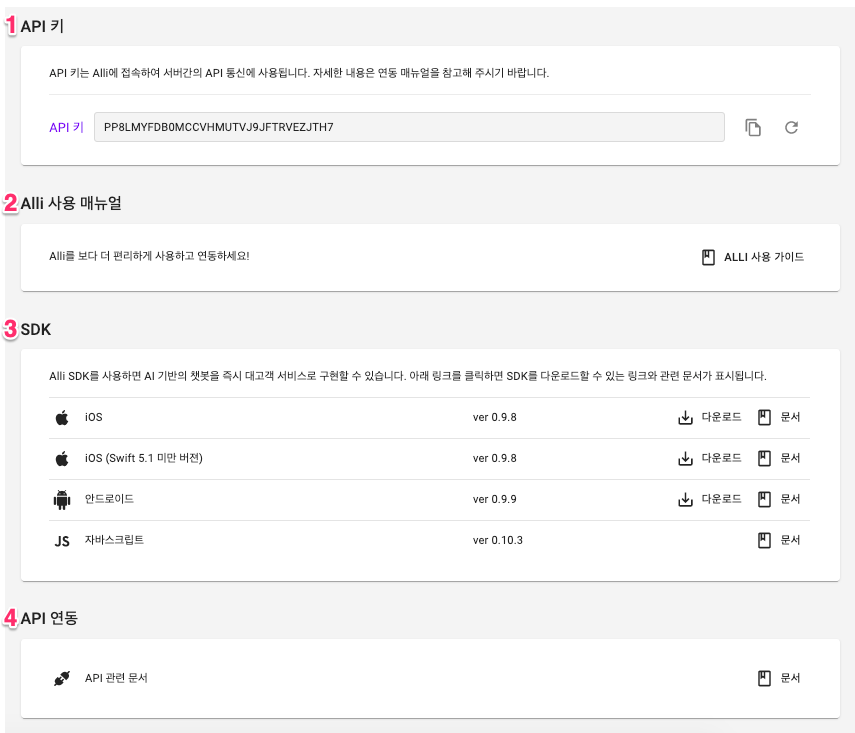Click document icon in the iOS row
855x733 pixels.
764,417
